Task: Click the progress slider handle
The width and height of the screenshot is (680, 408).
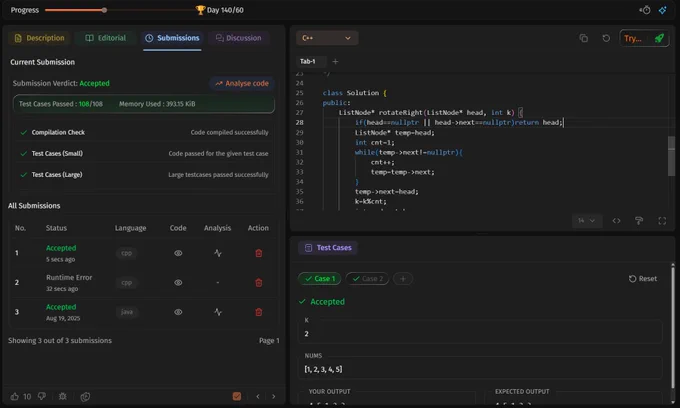Action: [x=105, y=10]
